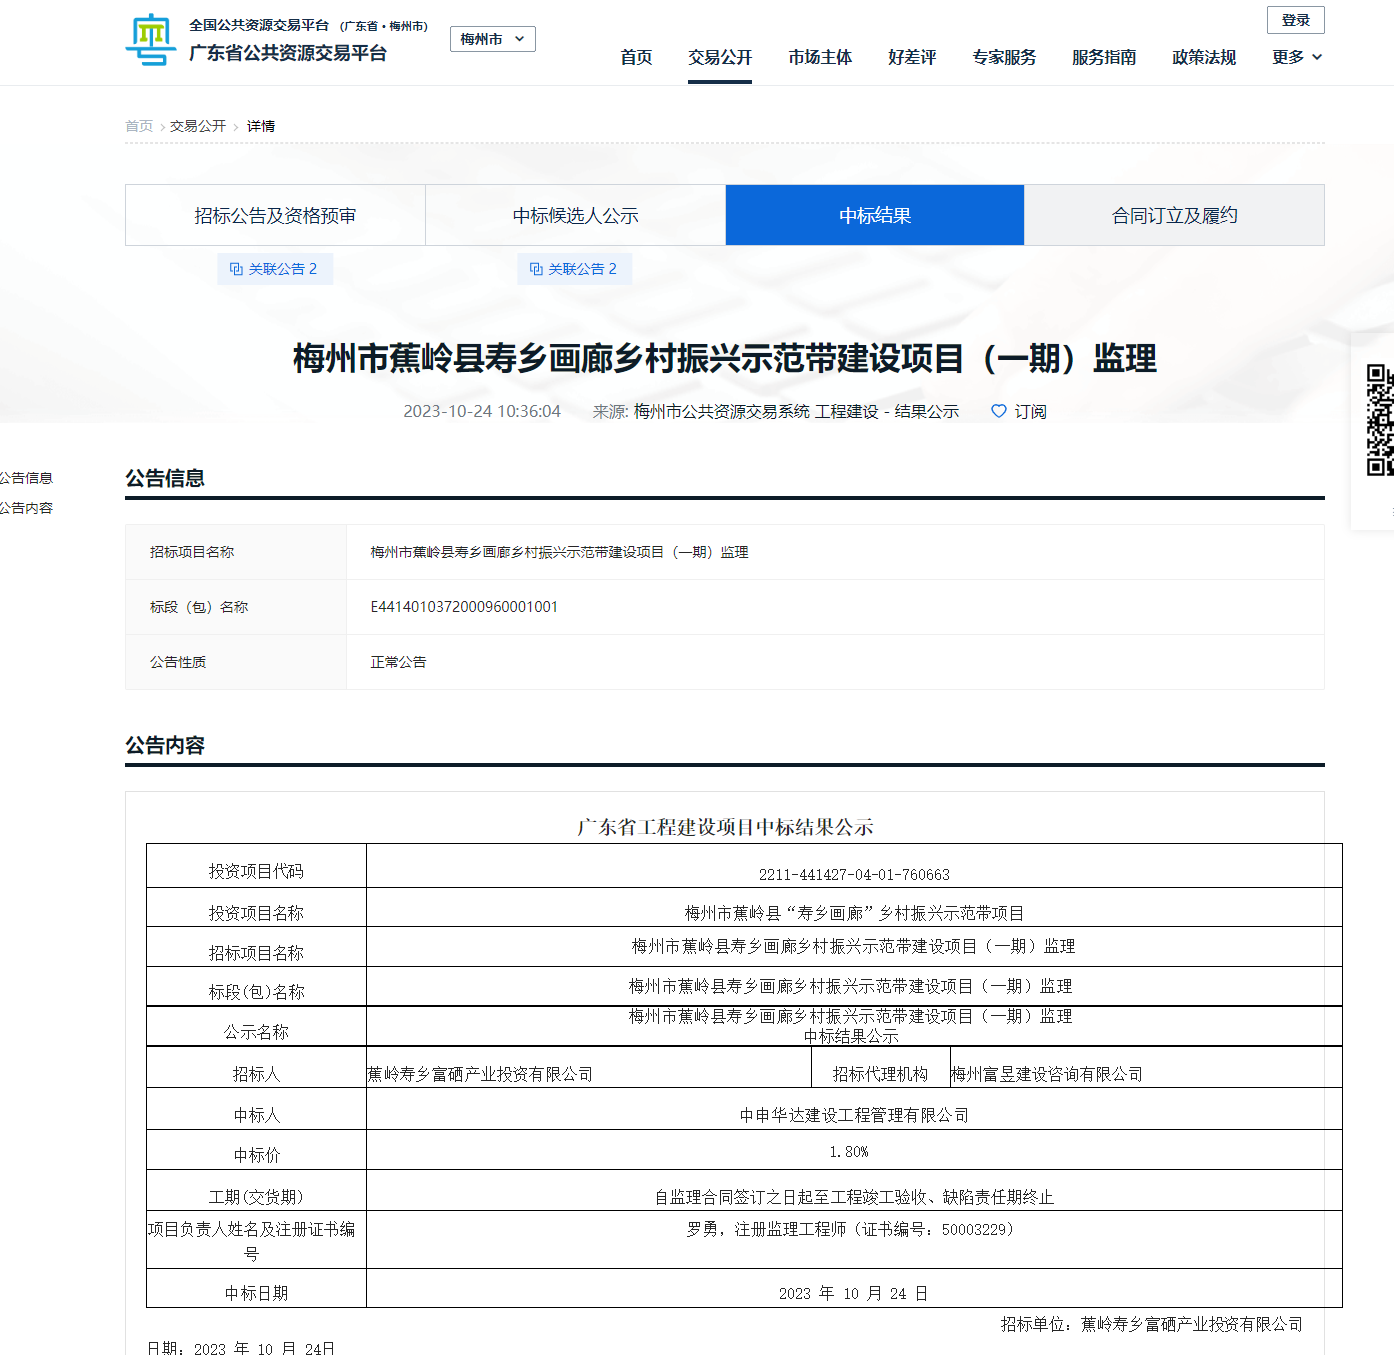The height and width of the screenshot is (1355, 1394).
Task: Click the heart subscribe icon
Action: pos(998,411)
